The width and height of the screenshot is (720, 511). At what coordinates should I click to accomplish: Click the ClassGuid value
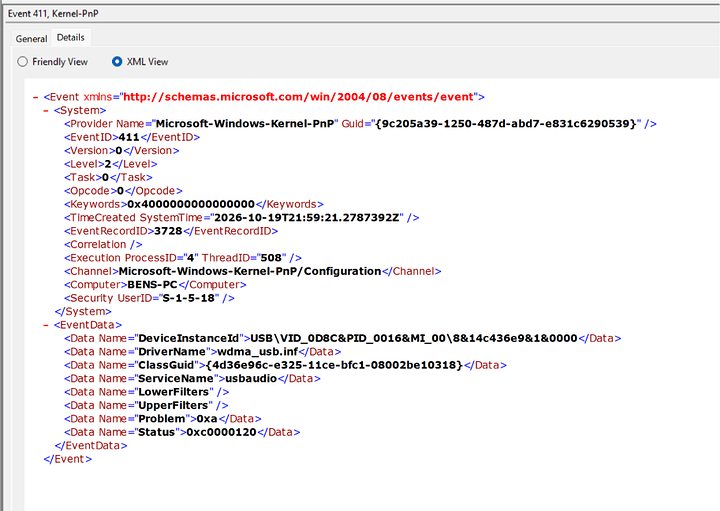pos(335,365)
